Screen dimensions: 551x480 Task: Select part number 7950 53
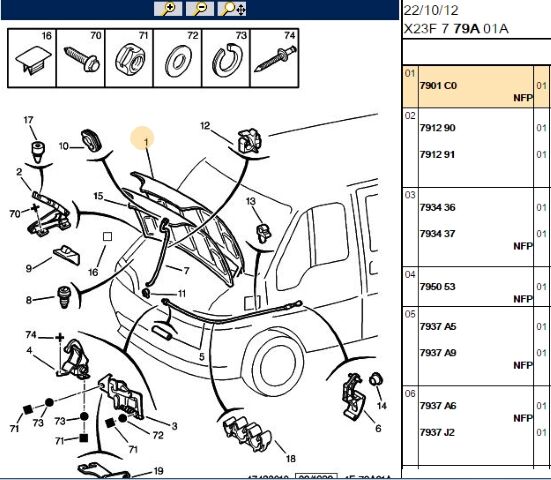[x=437, y=286]
